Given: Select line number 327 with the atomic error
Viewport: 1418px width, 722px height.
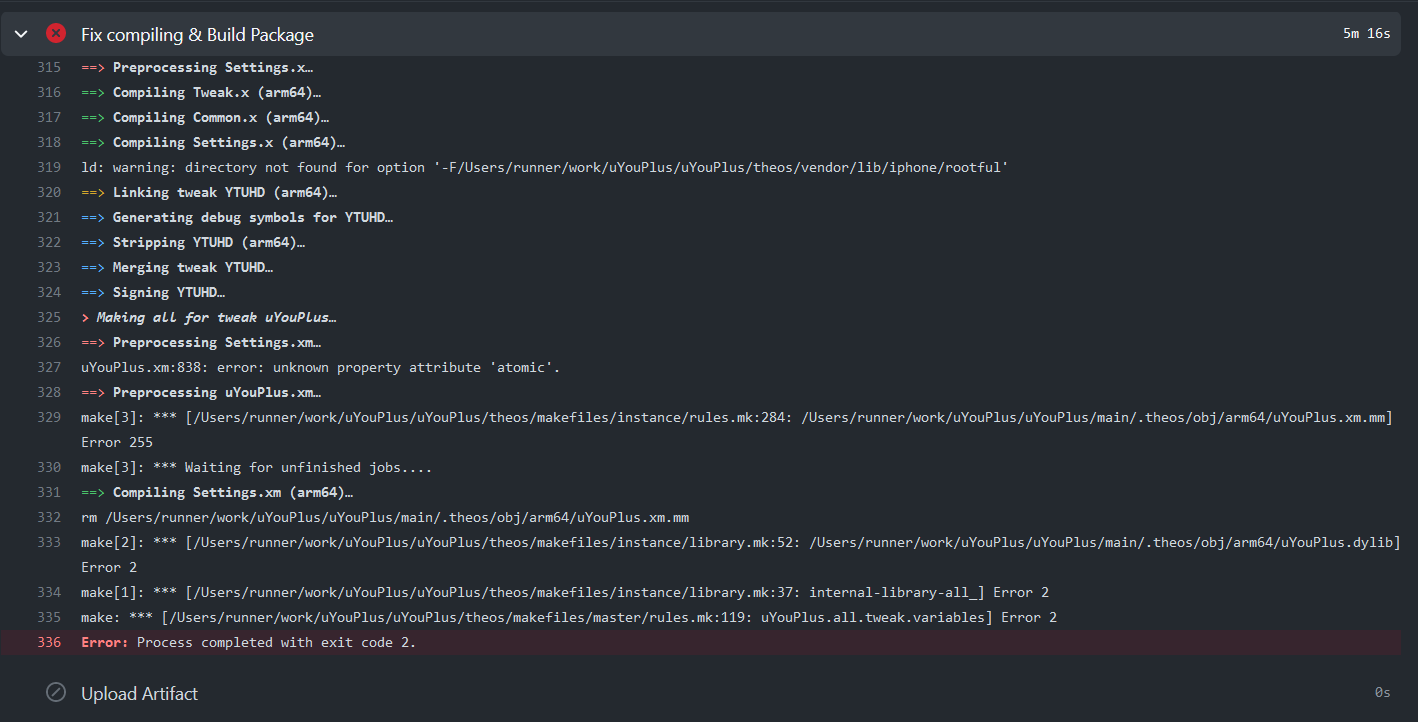Looking at the screenshot, I should pos(48,367).
